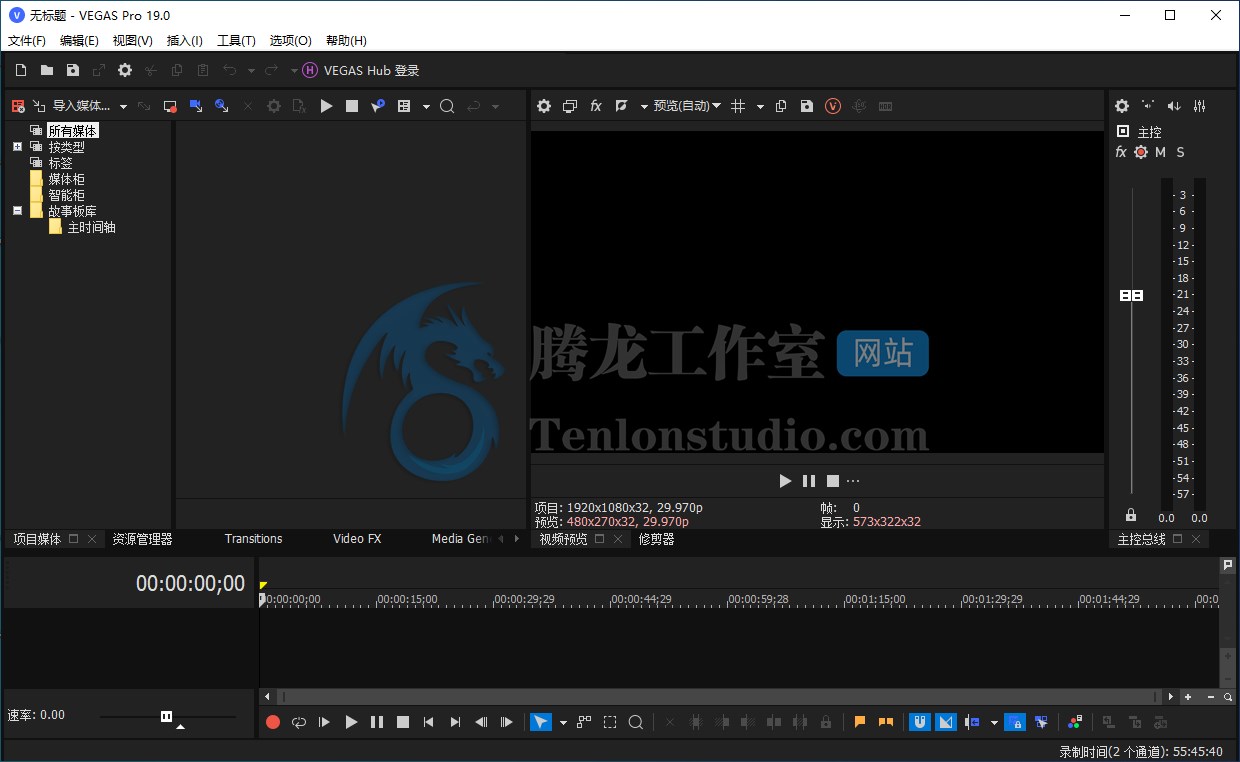This screenshot has width=1240, height=762.
Task: Toggle lock envelopes to events button
Action: pos(1015,722)
